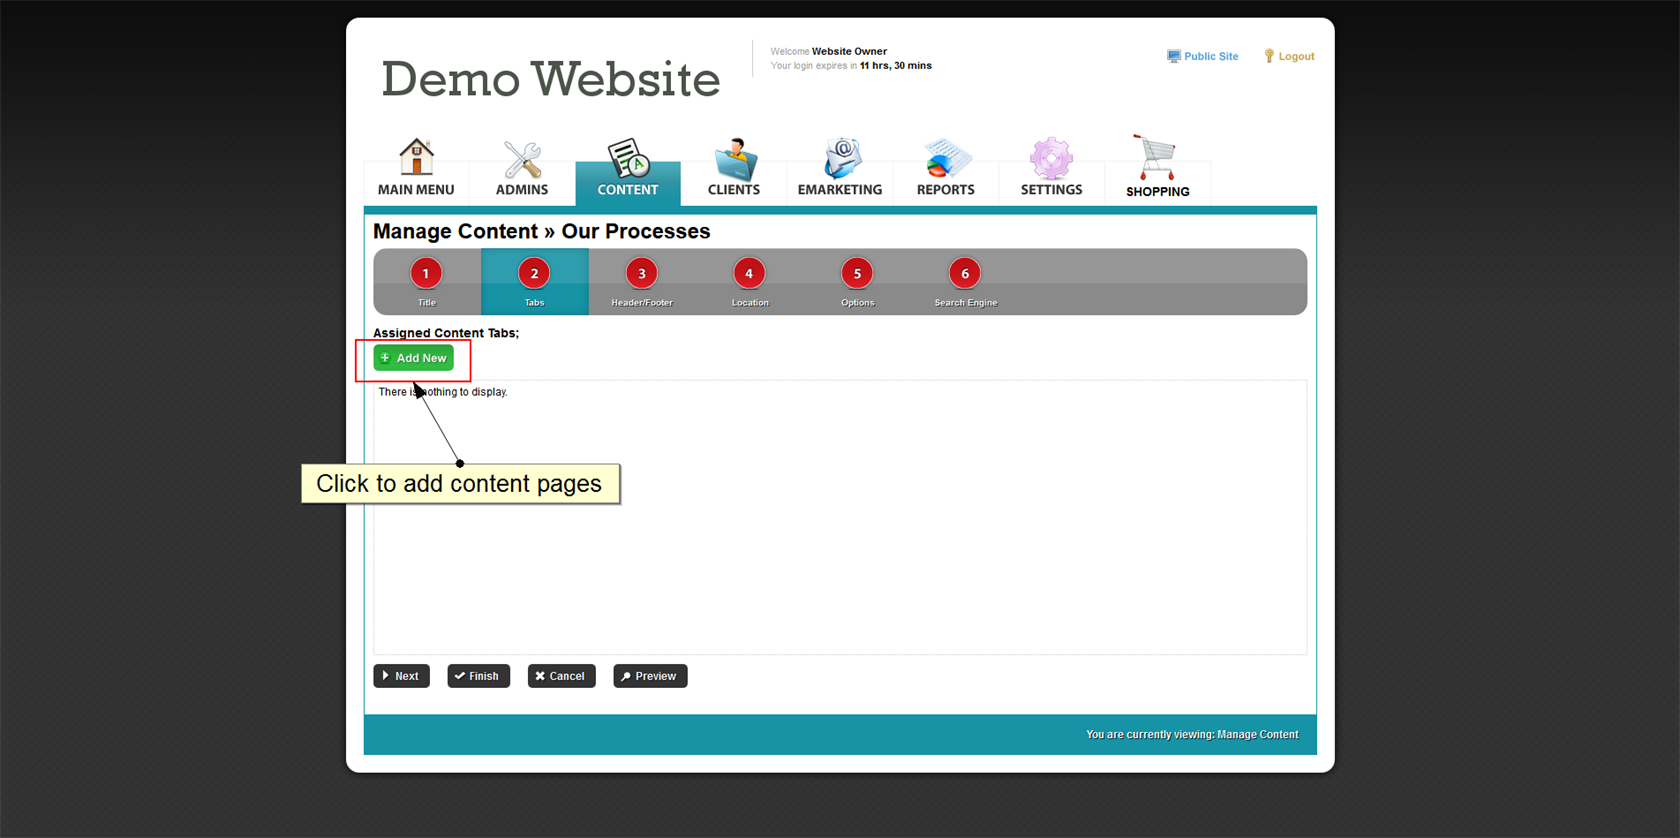Viewport: 1680px width, 838px height.
Task: Select the Content document icon
Action: tap(628, 159)
